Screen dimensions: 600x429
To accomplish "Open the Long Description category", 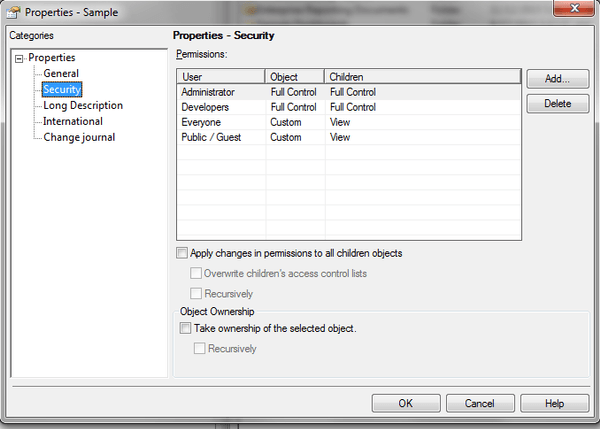I will point(83,106).
